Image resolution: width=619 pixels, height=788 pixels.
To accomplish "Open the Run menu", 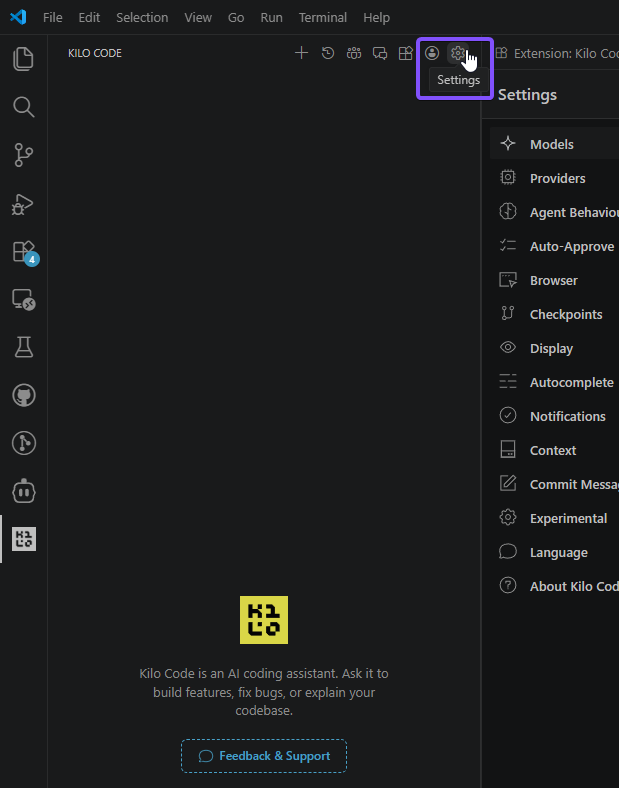I will [x=271, y=18].
